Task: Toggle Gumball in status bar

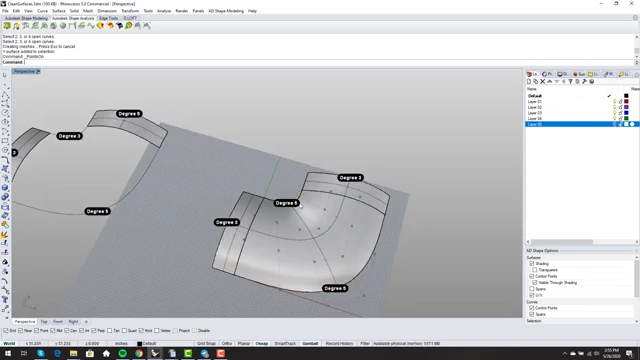Action: (x=310, y=344)
